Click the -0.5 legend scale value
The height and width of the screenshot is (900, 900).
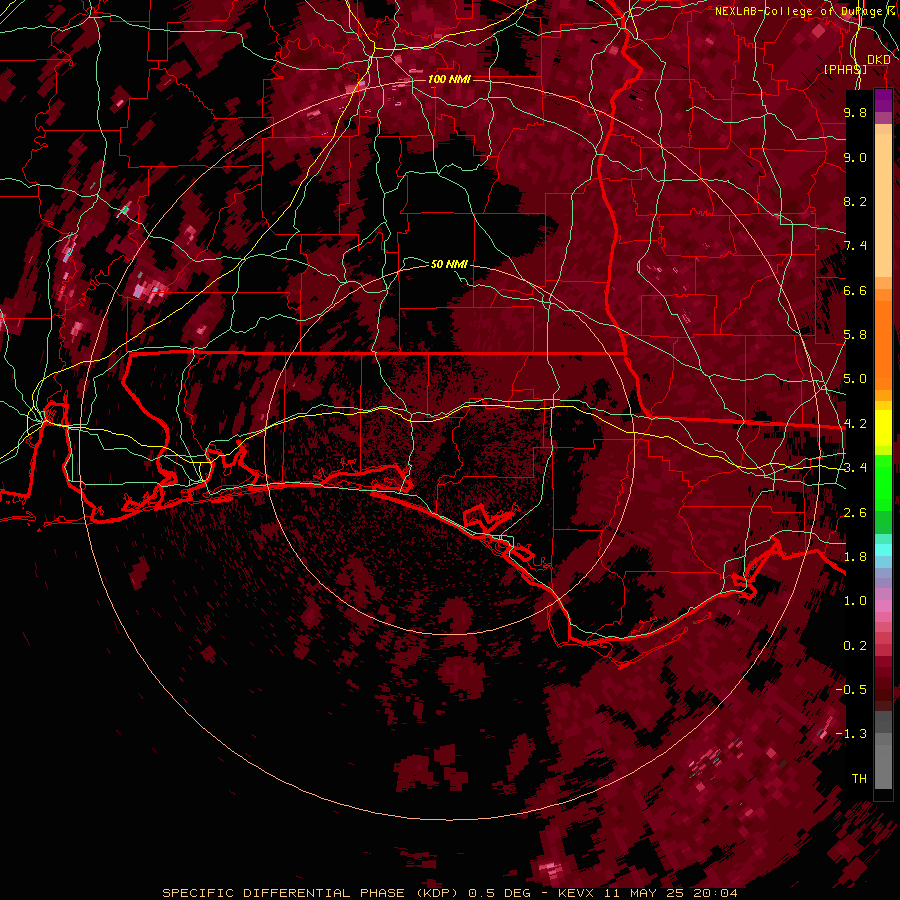click(852, 690)
